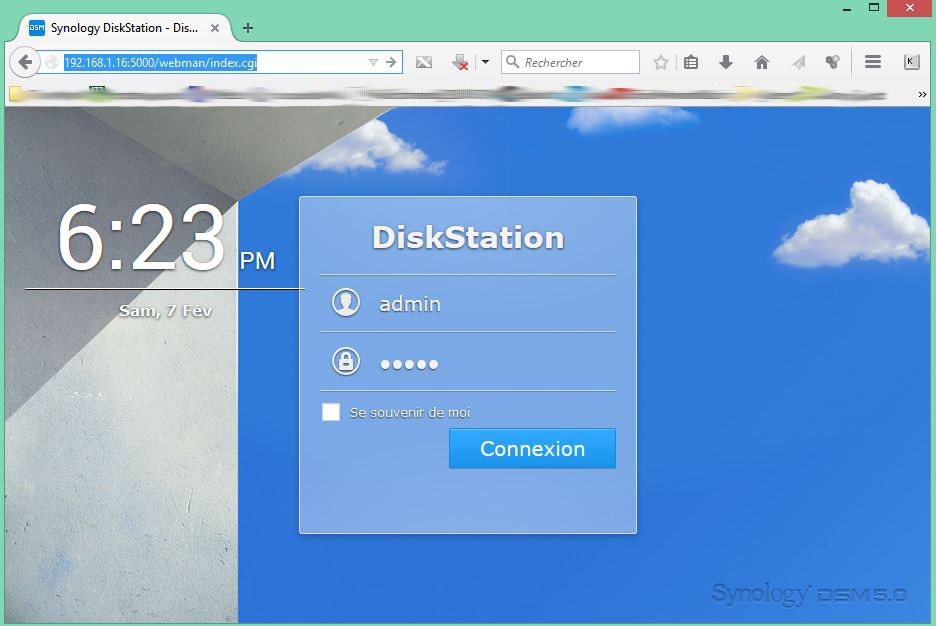Open the address bar history dropdown arrow

(373, 62)
